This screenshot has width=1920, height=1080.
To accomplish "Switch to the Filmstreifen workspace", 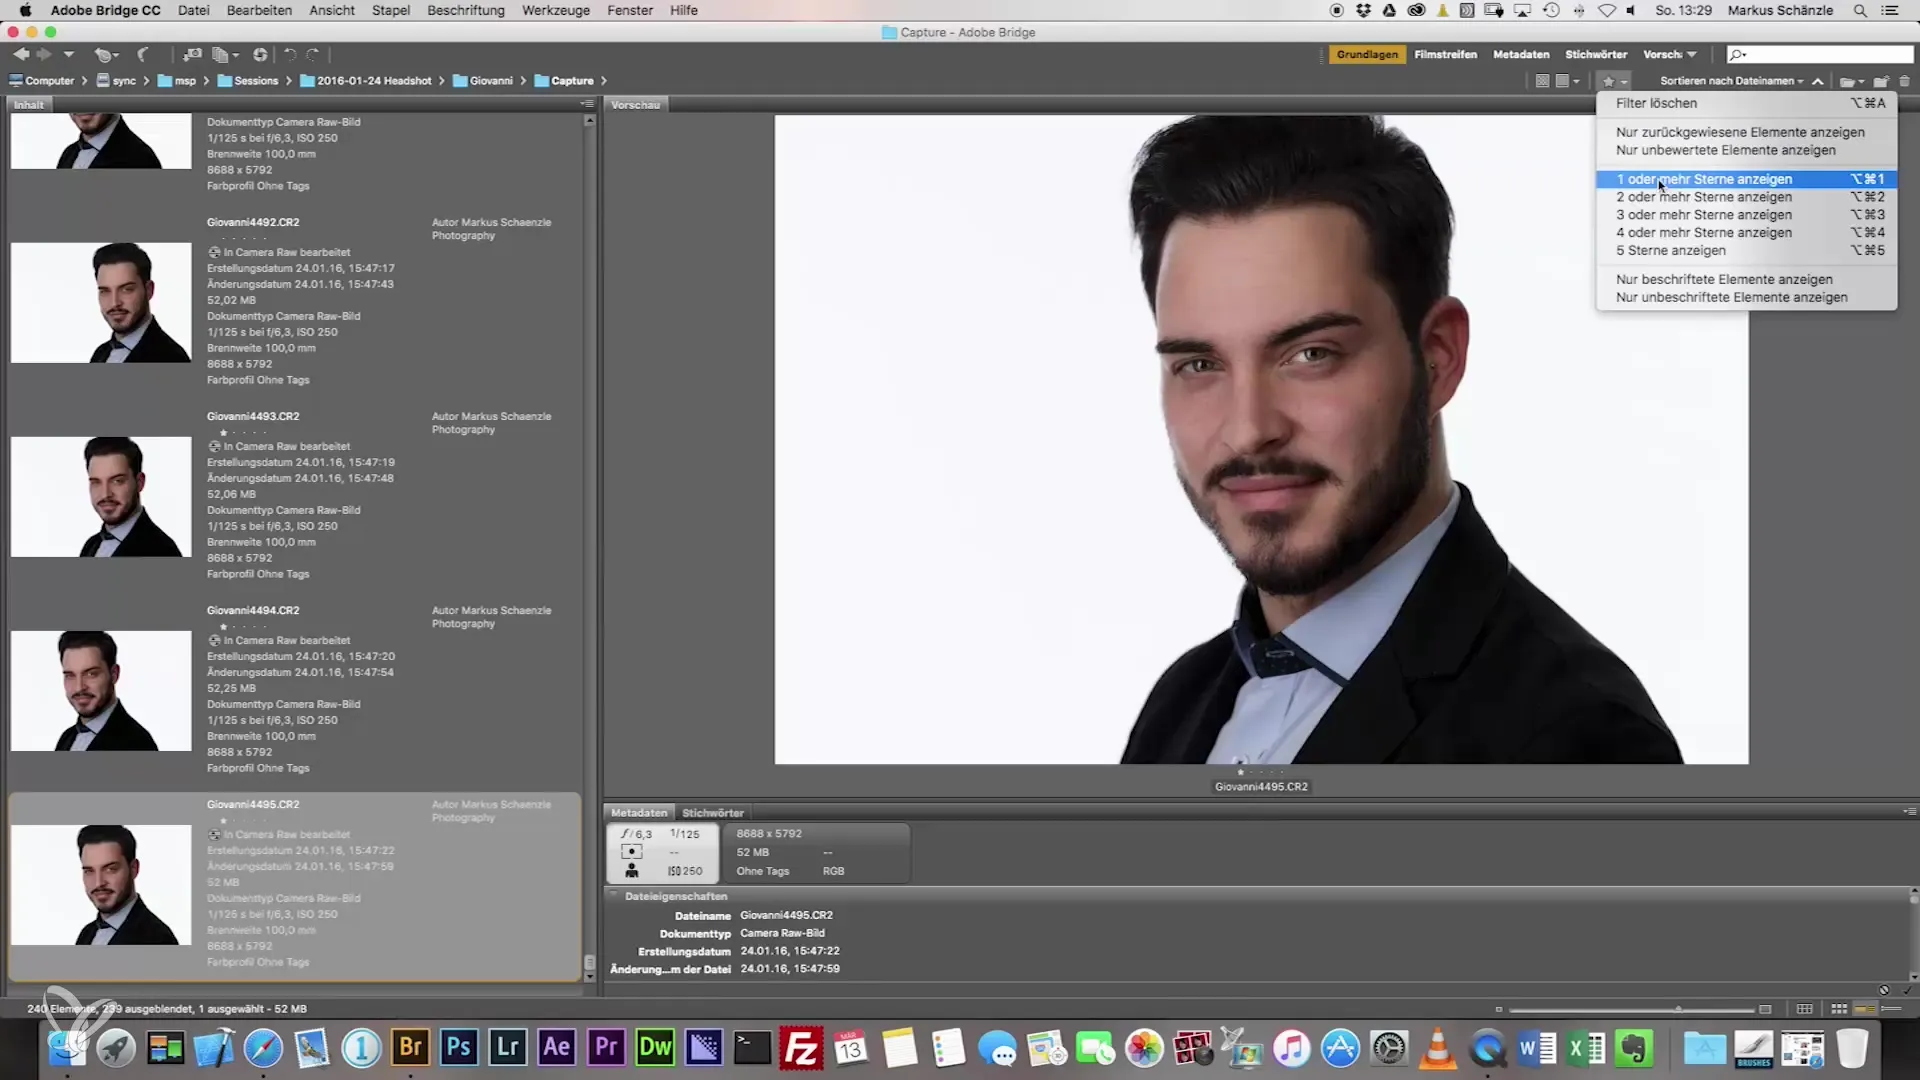I will point(1445,54).
